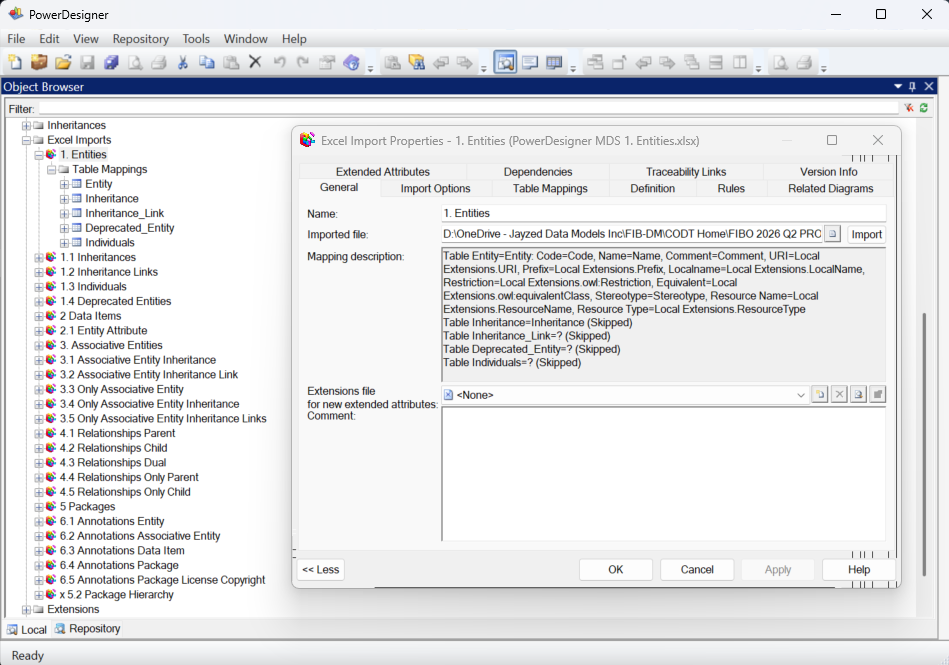Expand the 2 Data Items import node
949x665 pixels.
coord(39,316)
